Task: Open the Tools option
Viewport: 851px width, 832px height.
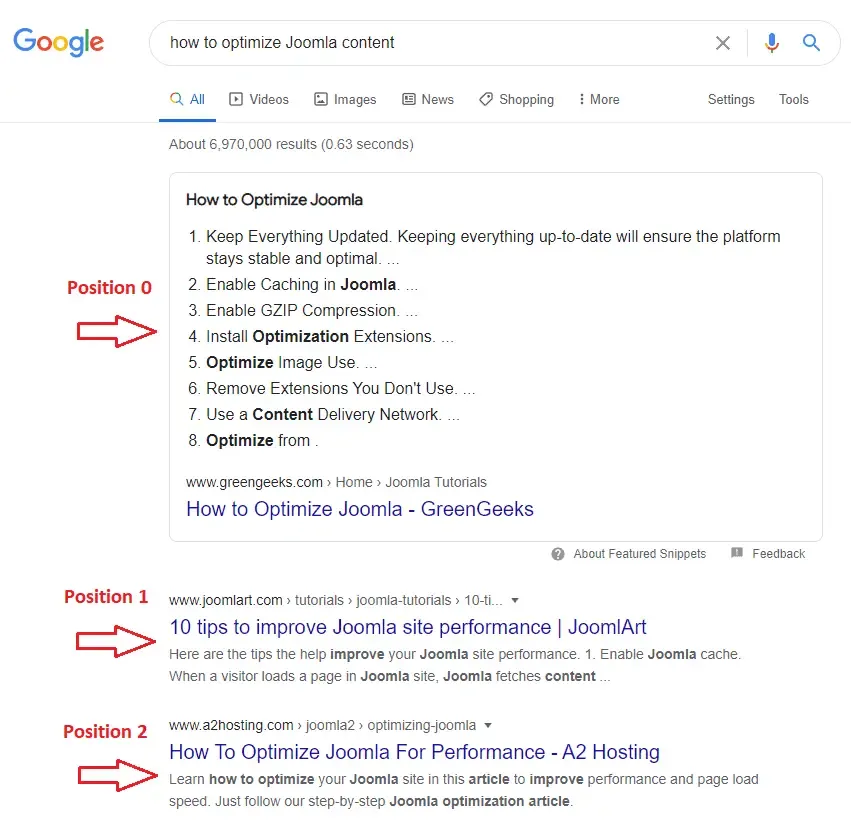Action: (x=793, y=99)
